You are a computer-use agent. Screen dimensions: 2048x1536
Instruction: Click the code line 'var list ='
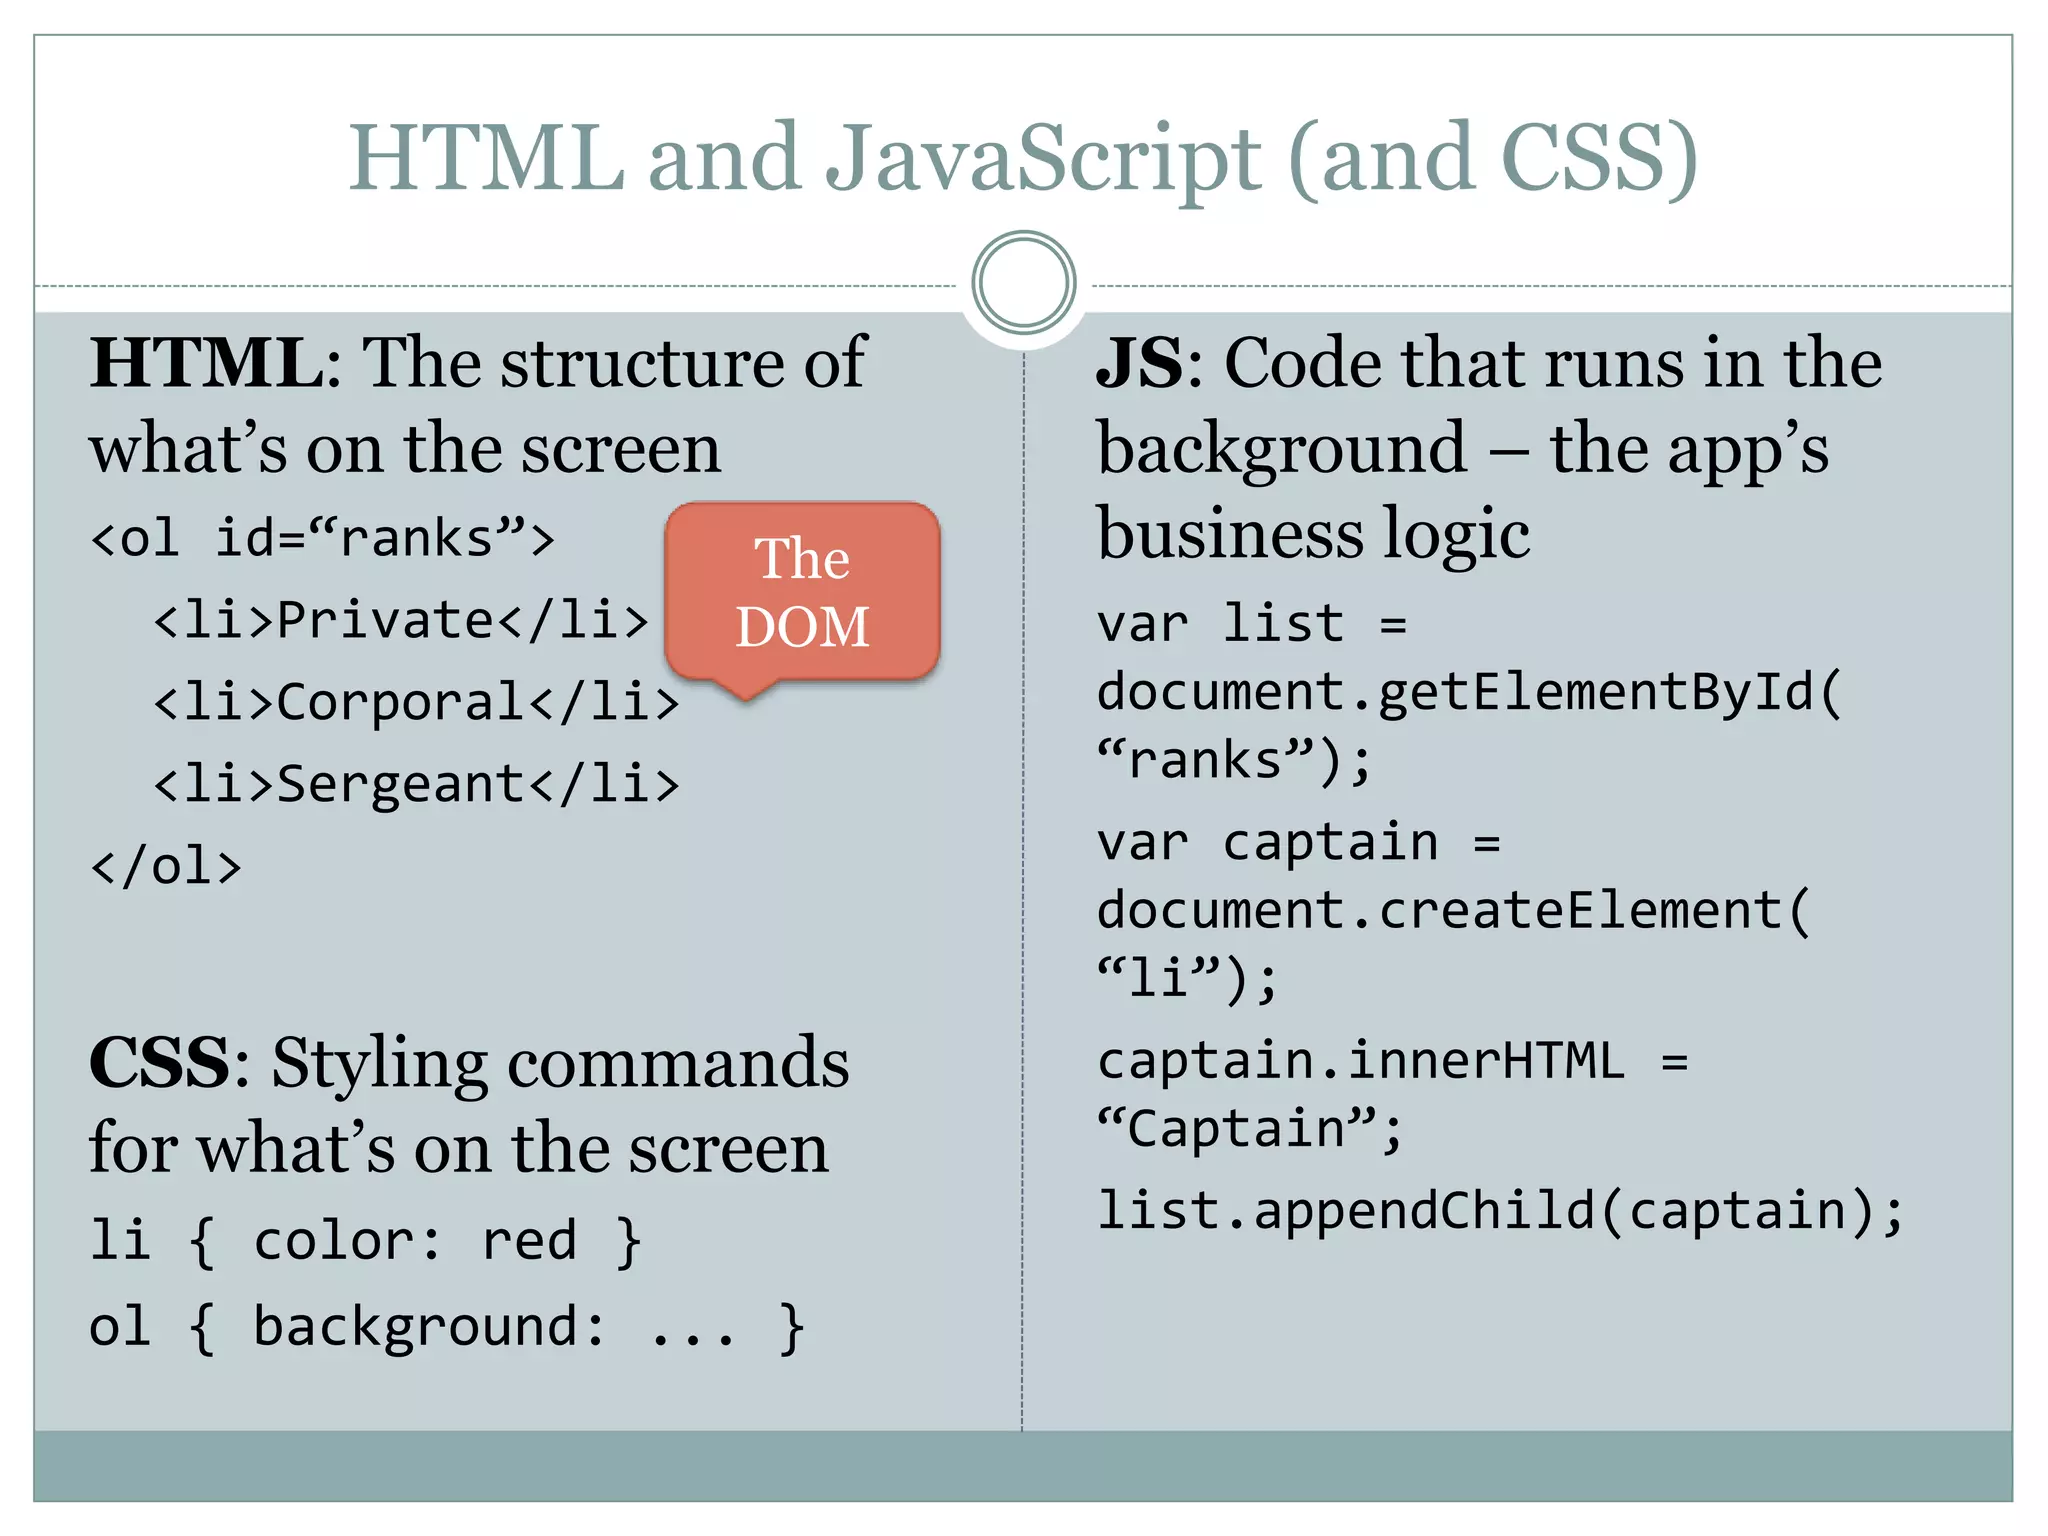[1252, 624]
